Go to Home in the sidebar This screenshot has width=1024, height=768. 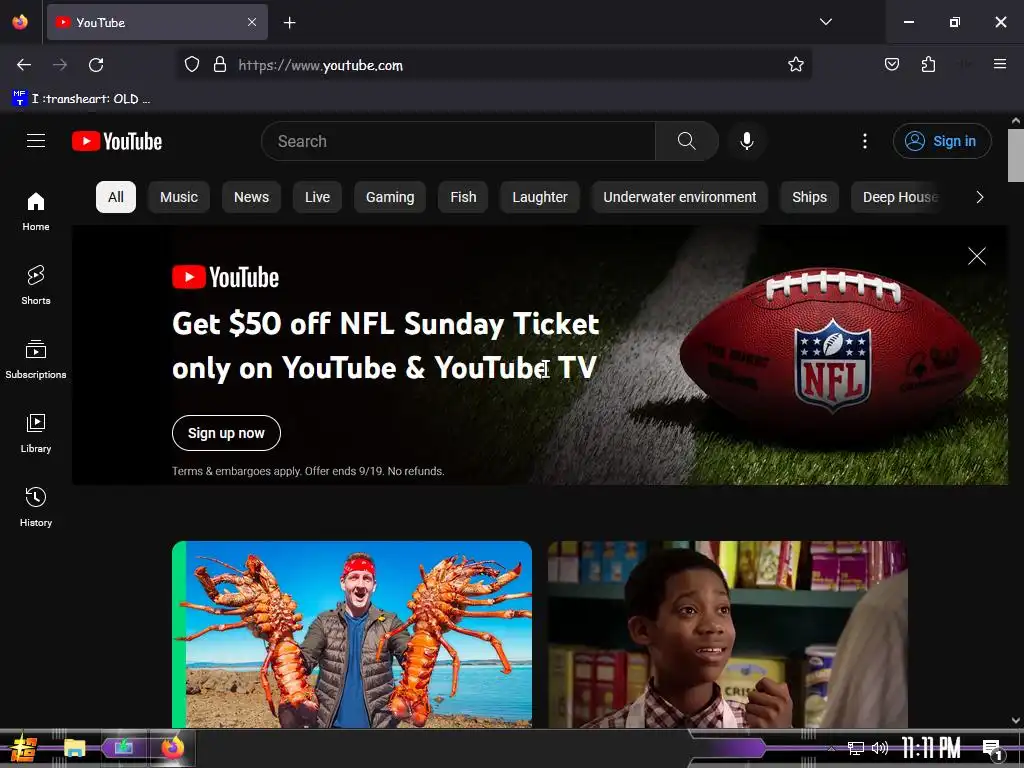tap(36, 212)
